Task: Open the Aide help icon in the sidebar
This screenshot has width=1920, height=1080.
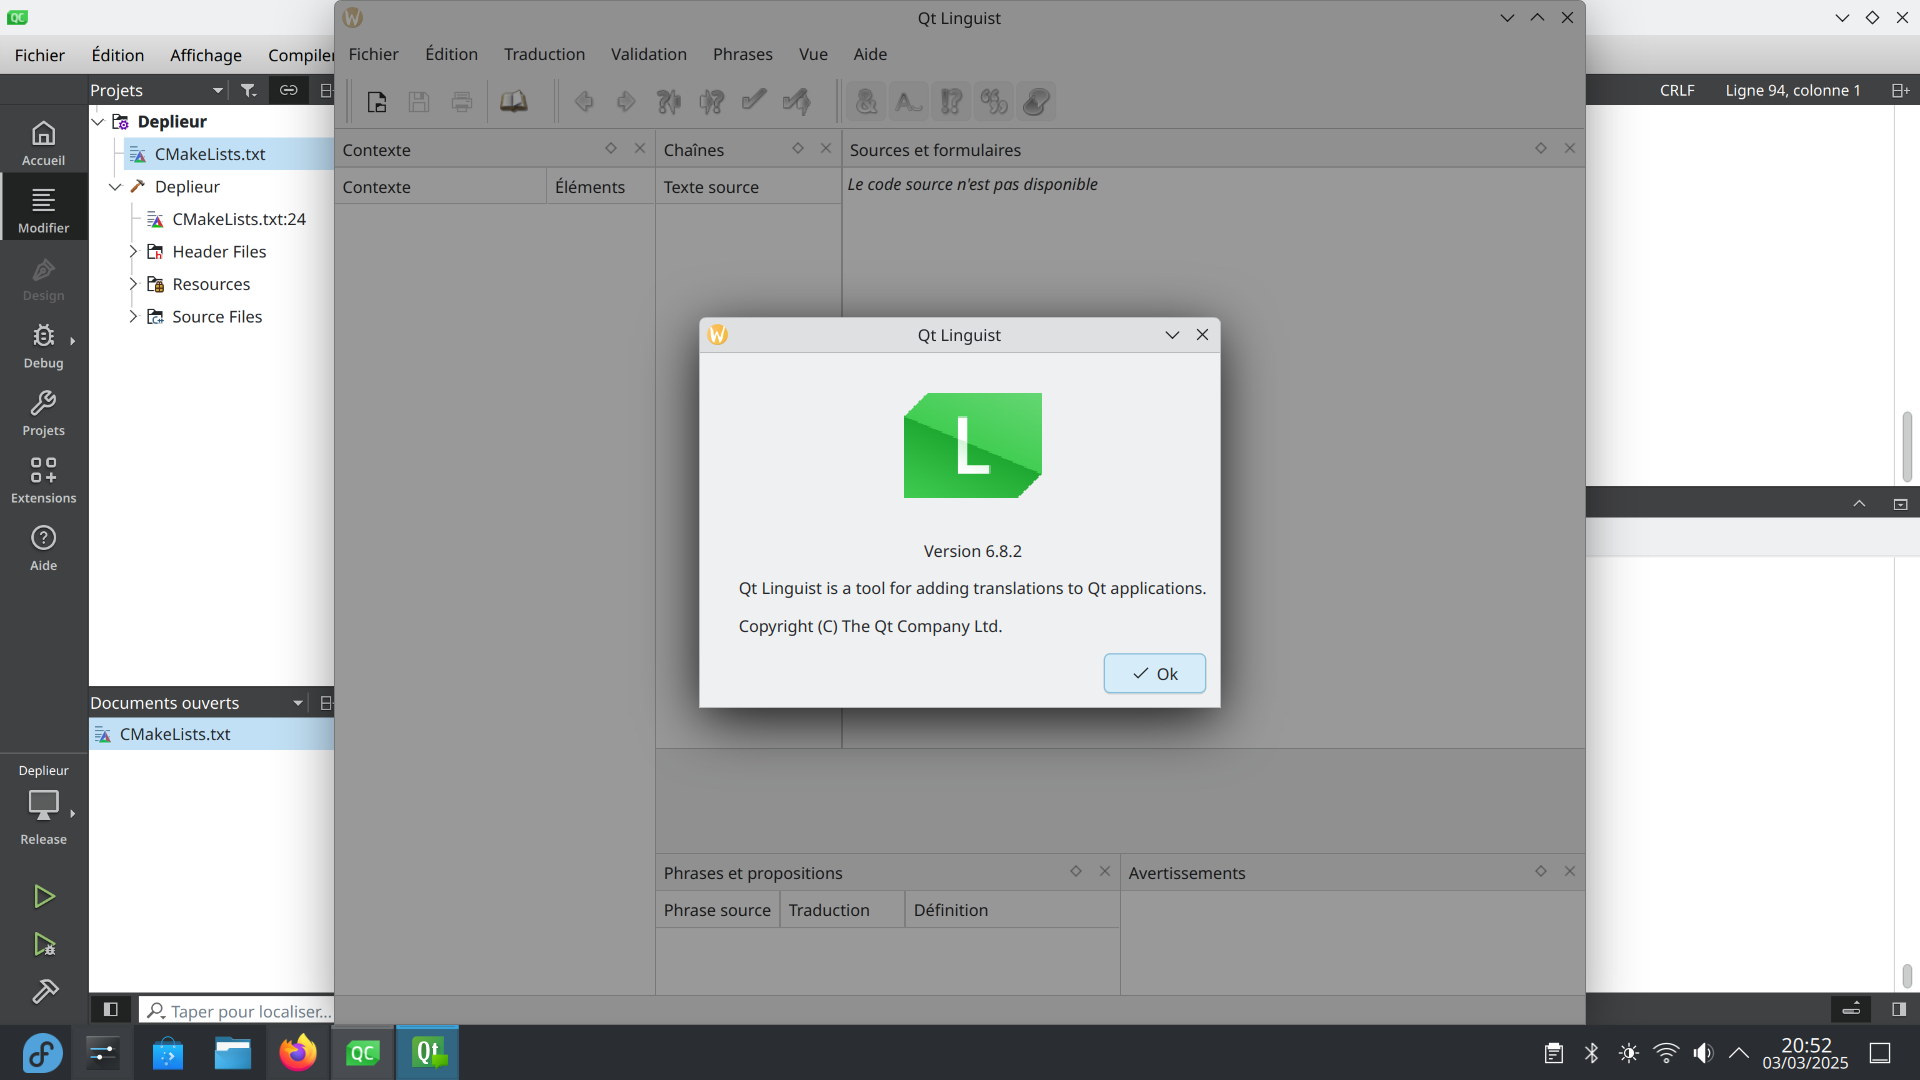Action: pyautogui.click(x=43, y=548)
